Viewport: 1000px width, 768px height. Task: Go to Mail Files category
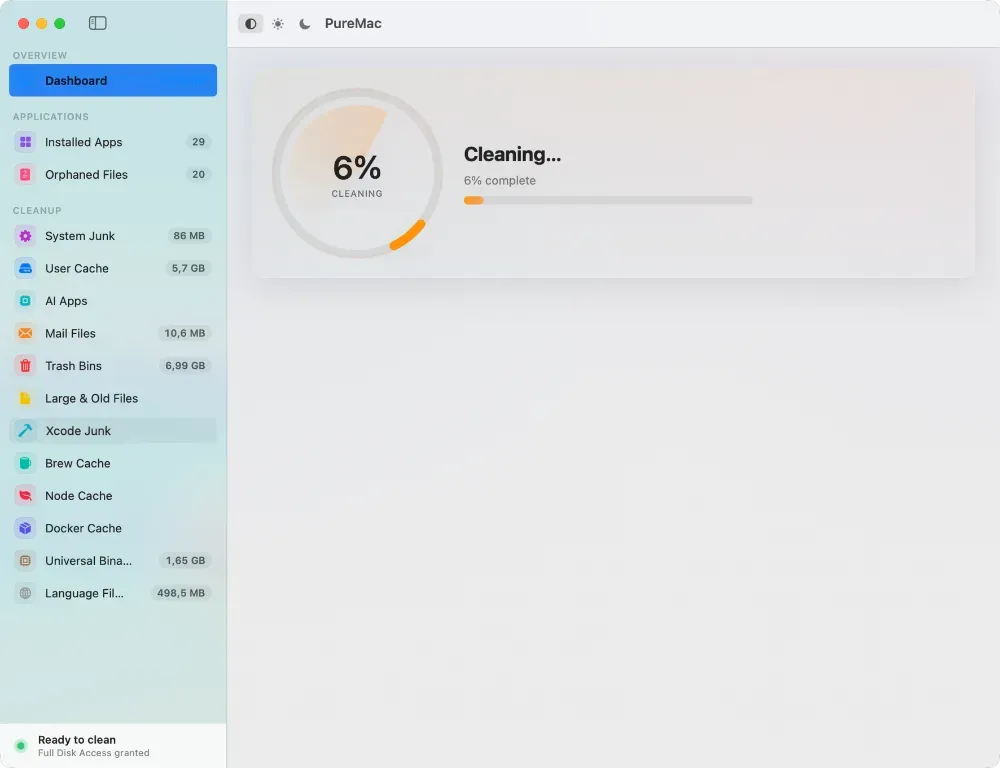113,333
